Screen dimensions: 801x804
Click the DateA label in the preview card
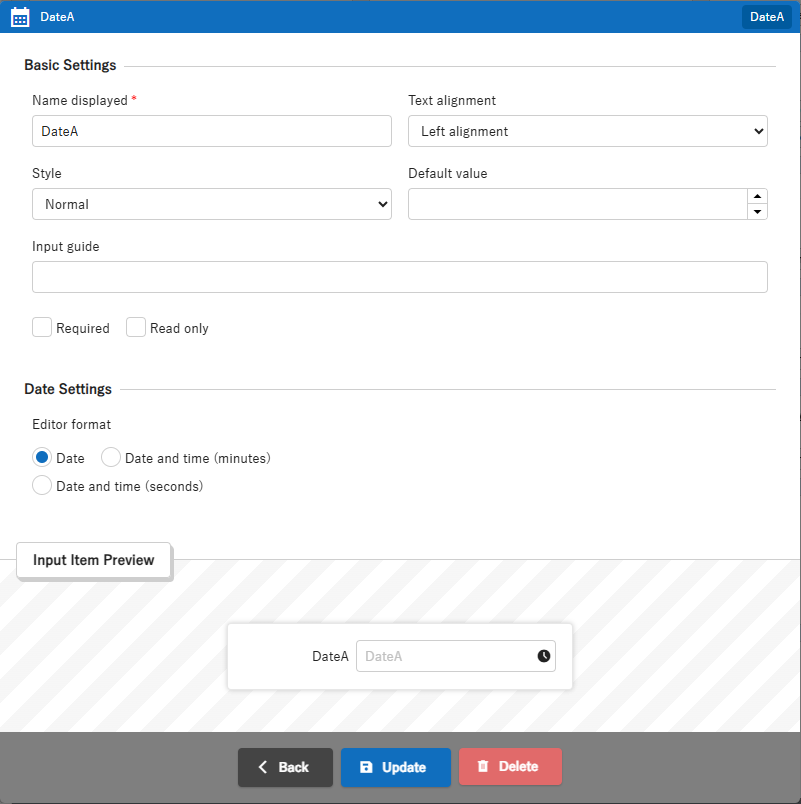click(x=330, y=656)
